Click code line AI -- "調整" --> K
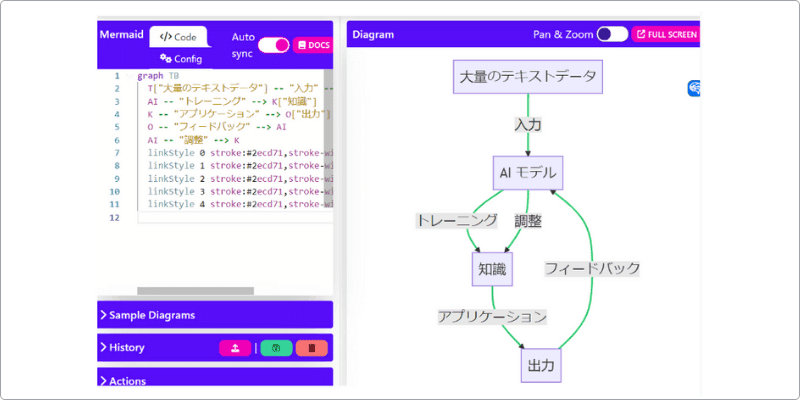The height and width of the screenshot is (400, 800). pyautogui.click(x=193, y=140)
